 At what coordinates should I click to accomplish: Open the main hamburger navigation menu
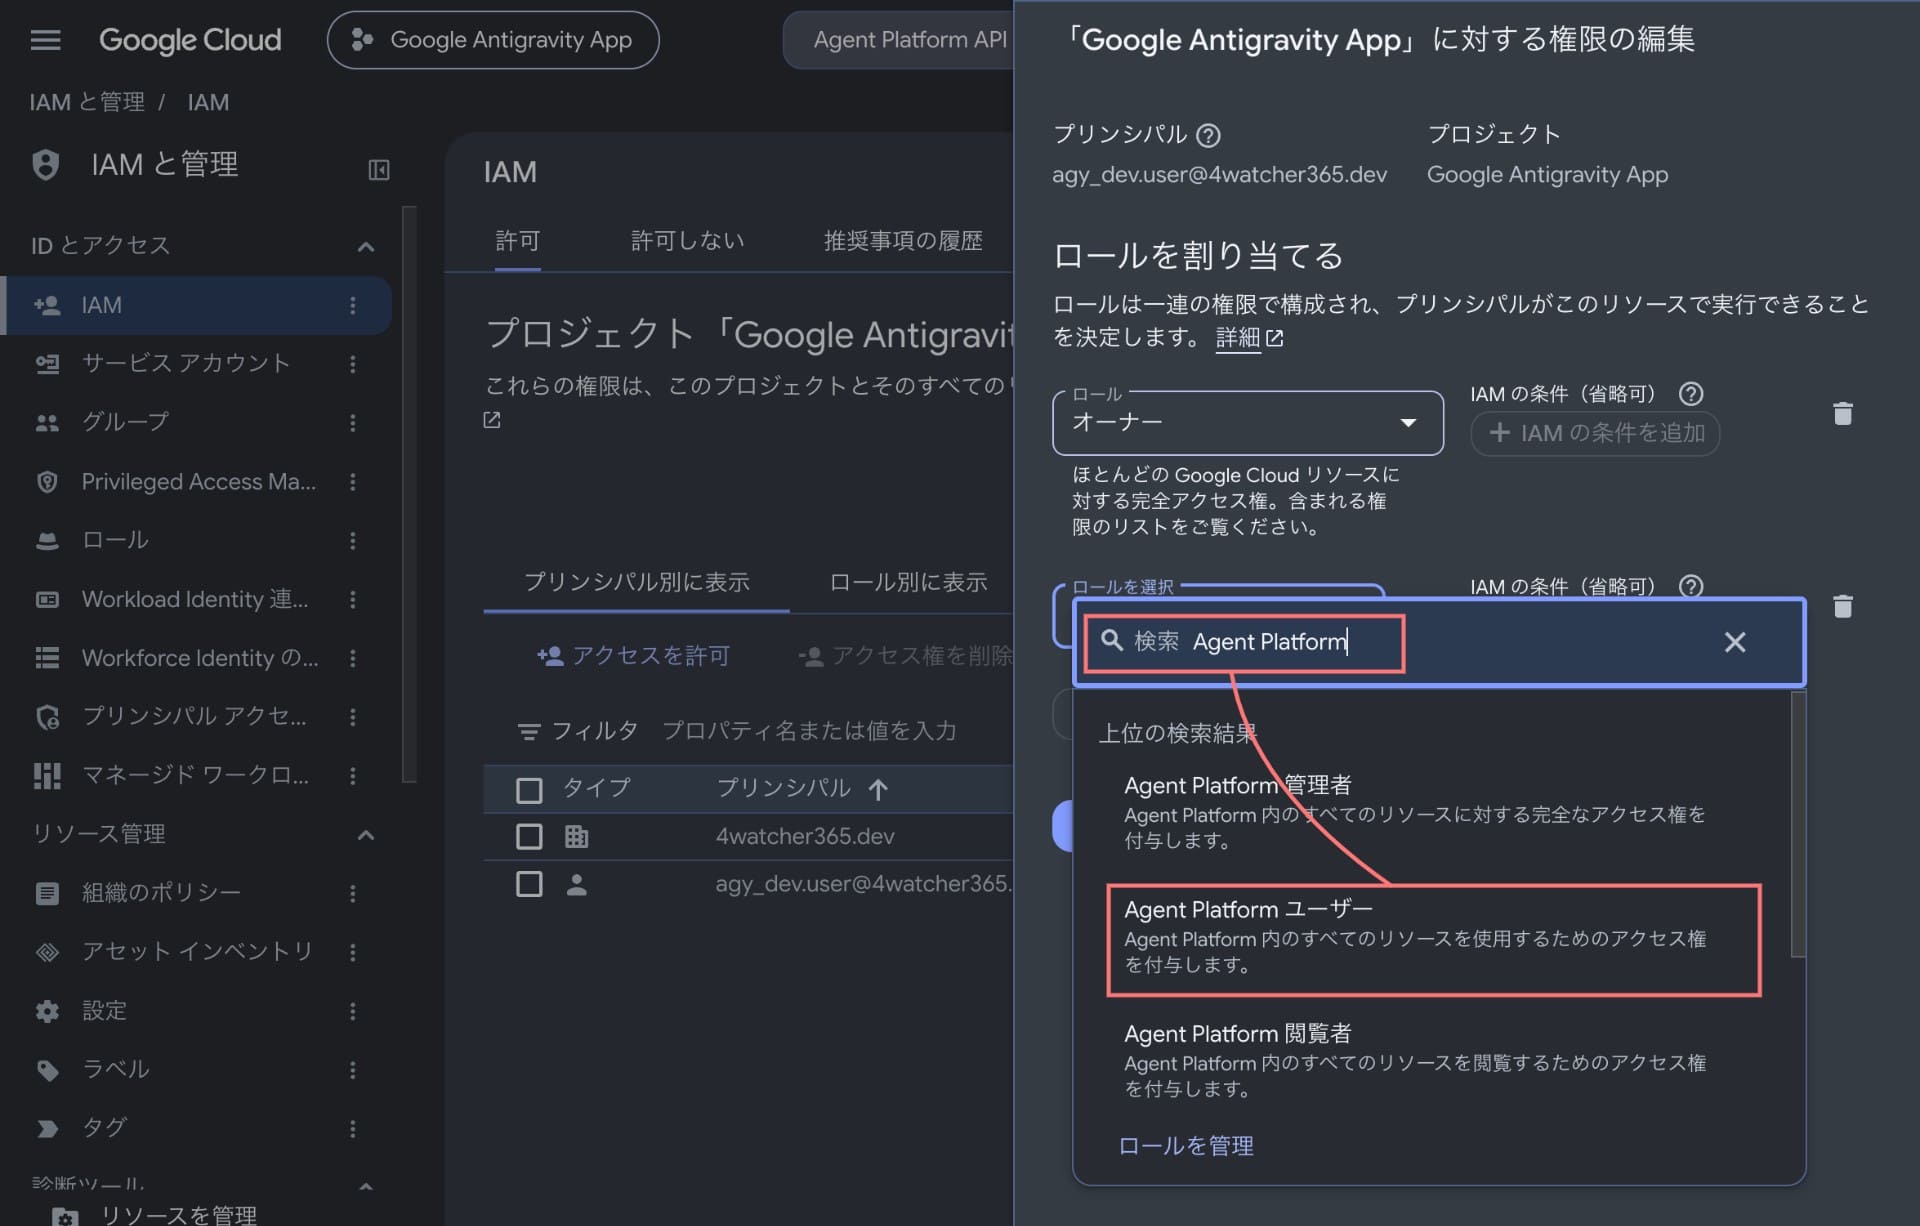(45, 40)
